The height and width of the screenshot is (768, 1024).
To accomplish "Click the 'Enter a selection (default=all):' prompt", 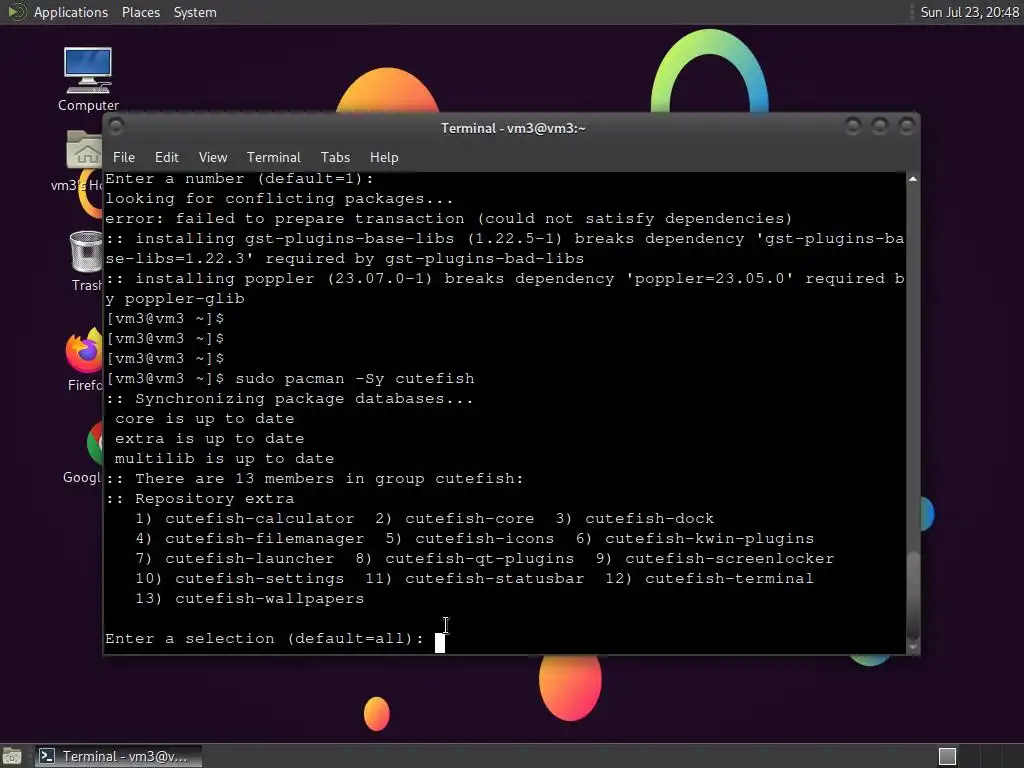I will pyautogui.click(x=264, y=639).
